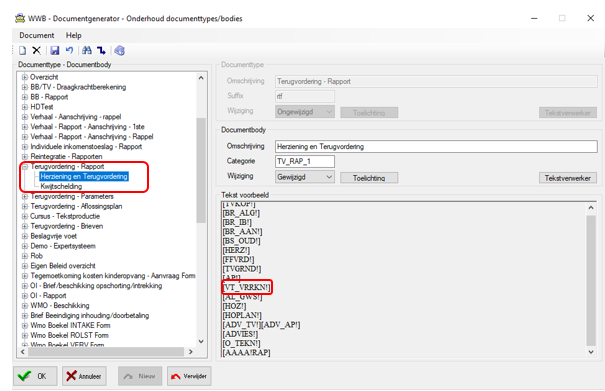Click [TVGRND!] in the text preview
Screen dimensions: 605x391
coord(242,269)
